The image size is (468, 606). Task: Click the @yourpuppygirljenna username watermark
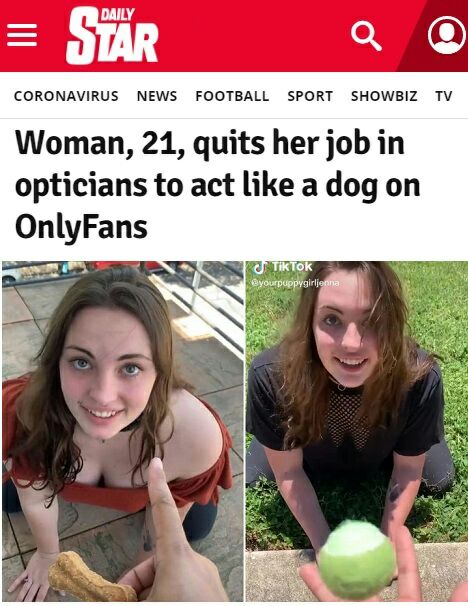[295, 283]
